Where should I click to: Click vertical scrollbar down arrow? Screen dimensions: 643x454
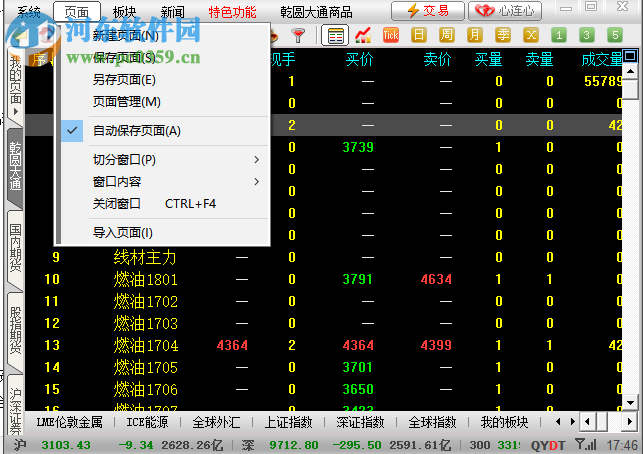click(630, 403)
